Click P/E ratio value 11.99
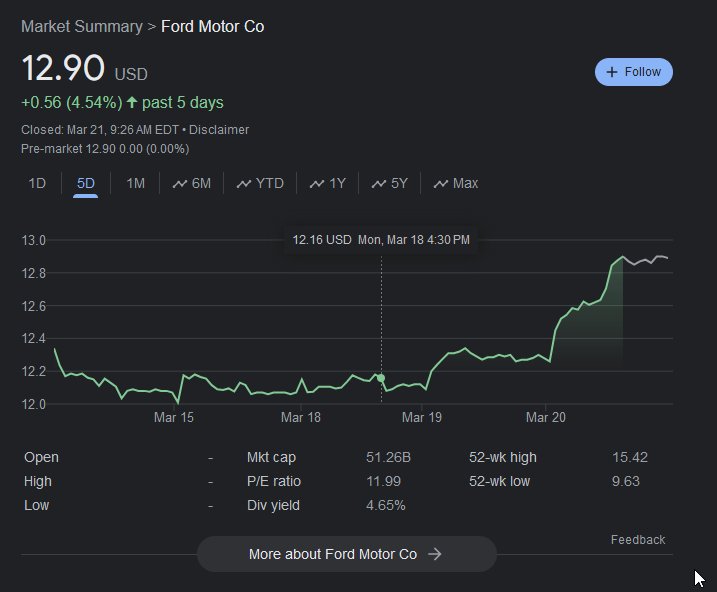Viewport: 717px width, 592px height. coord(383,481)
